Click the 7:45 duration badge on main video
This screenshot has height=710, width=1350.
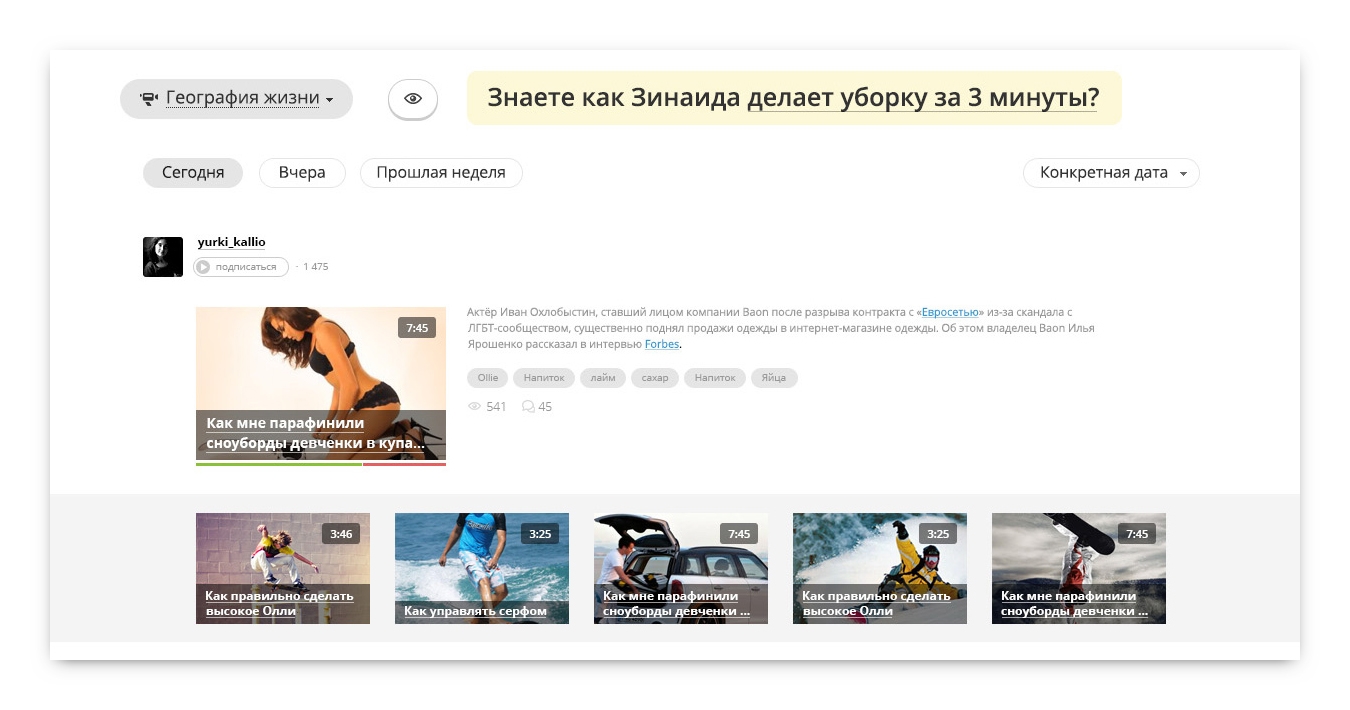417,328
